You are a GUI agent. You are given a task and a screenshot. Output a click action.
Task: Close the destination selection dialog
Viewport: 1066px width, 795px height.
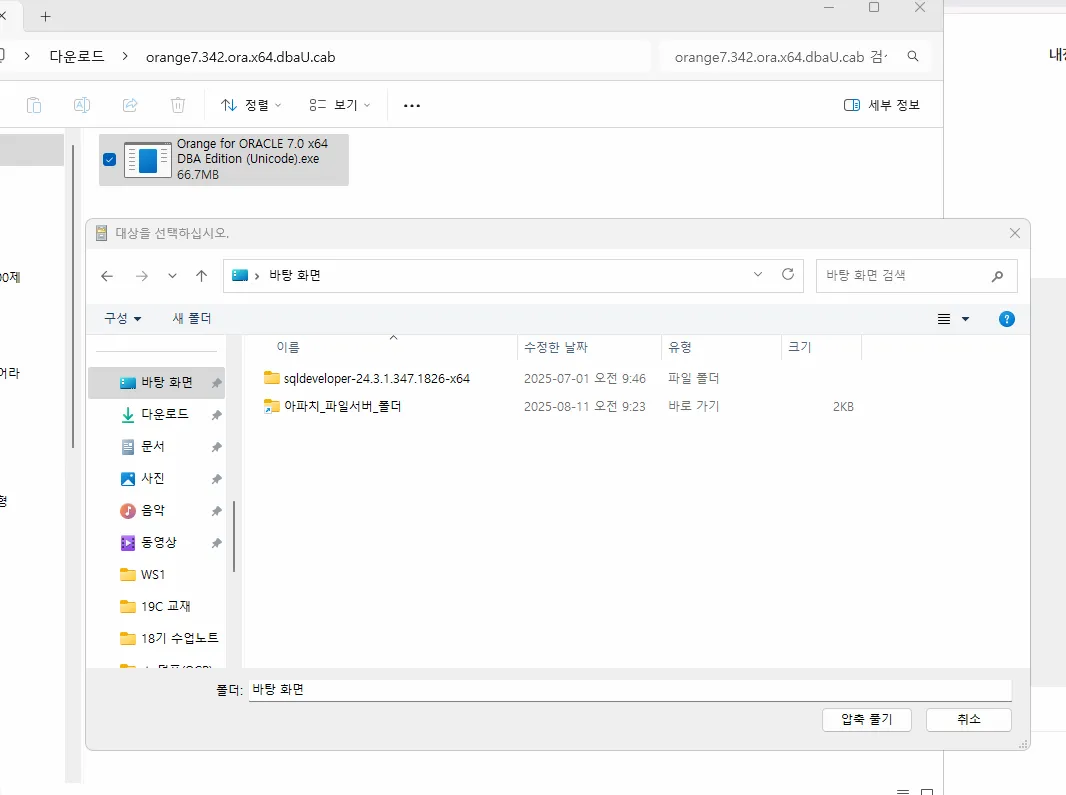point(1015,233)
